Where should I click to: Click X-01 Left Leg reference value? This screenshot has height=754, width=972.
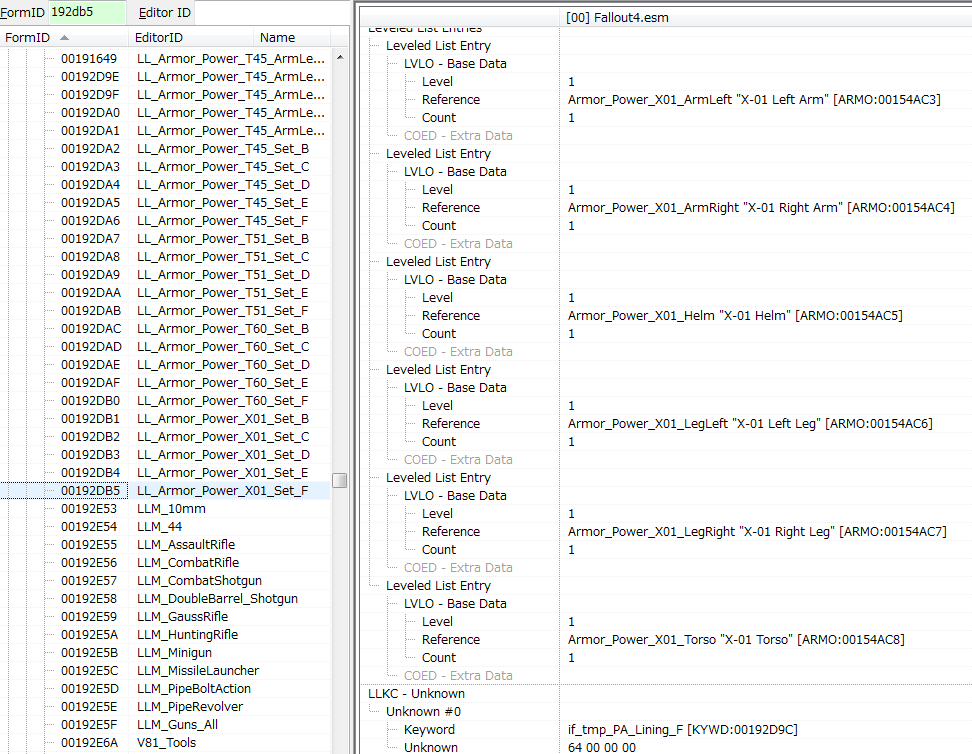(x=750, y=423)
